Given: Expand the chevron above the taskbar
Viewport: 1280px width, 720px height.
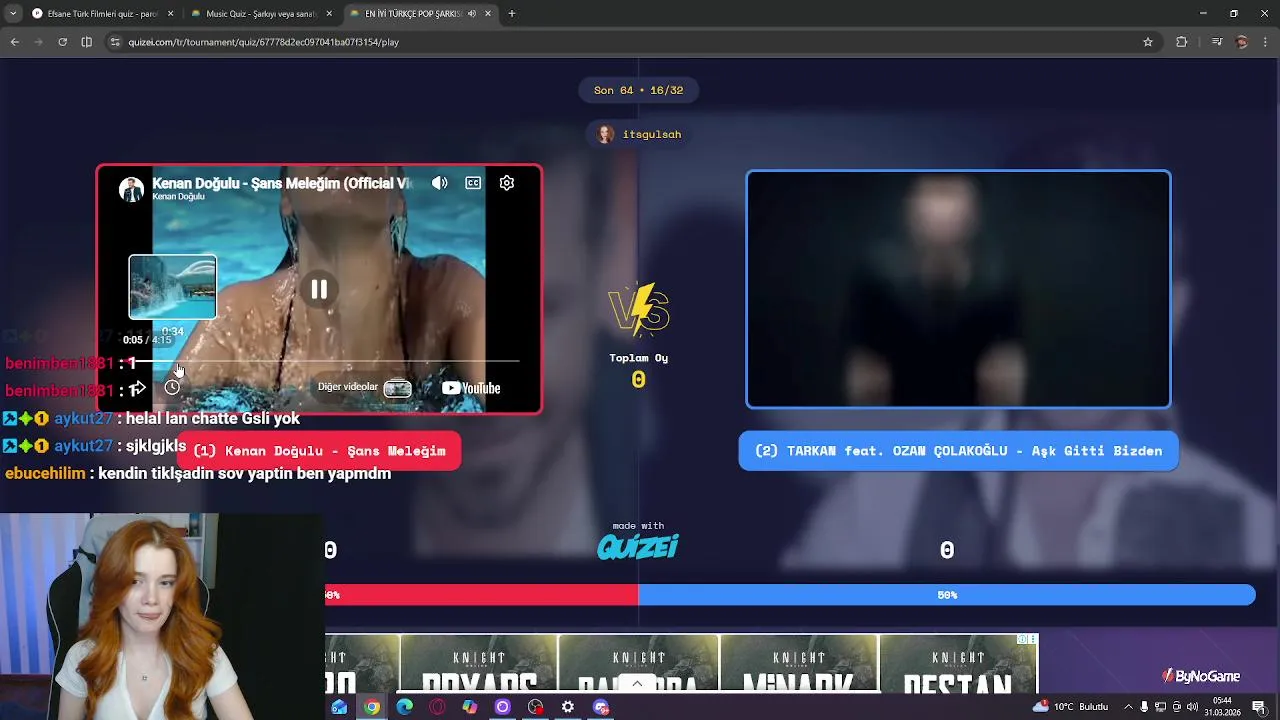Looking at the screenshot, I should (x=637, y=684).
